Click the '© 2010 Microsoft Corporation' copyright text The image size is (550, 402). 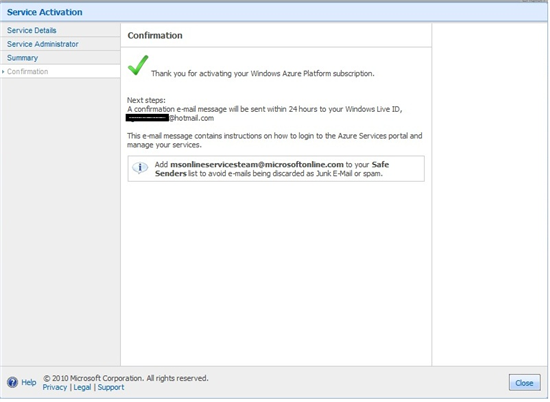[x=126, y=378]
